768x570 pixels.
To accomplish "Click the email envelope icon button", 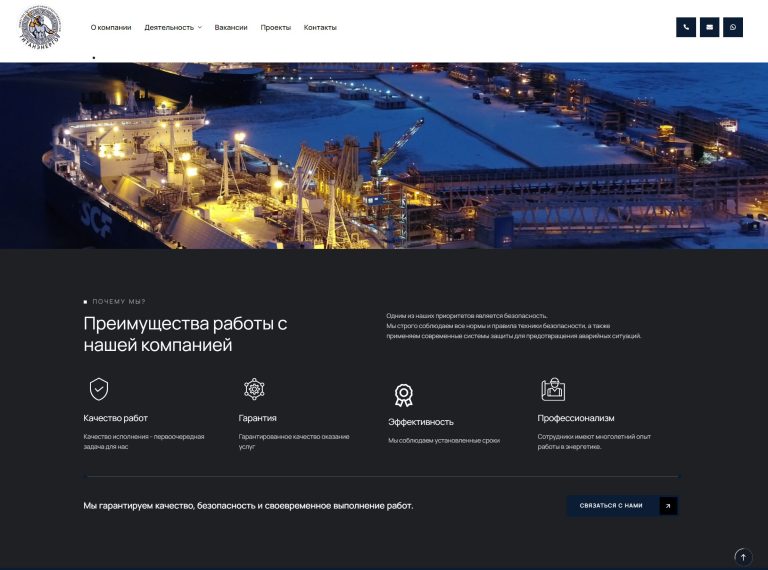I will (709, 27).
